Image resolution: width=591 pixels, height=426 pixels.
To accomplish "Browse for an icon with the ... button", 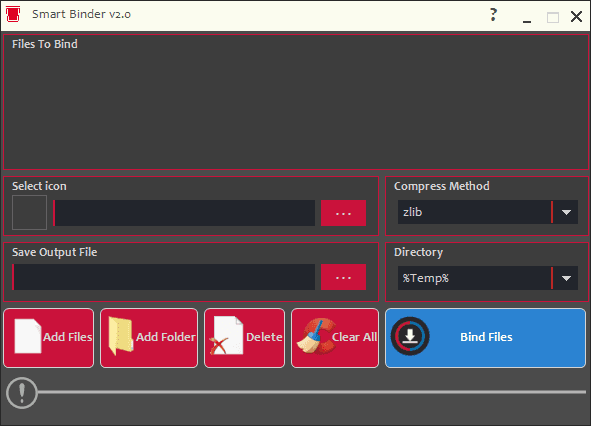I will (x=343, y=213).
